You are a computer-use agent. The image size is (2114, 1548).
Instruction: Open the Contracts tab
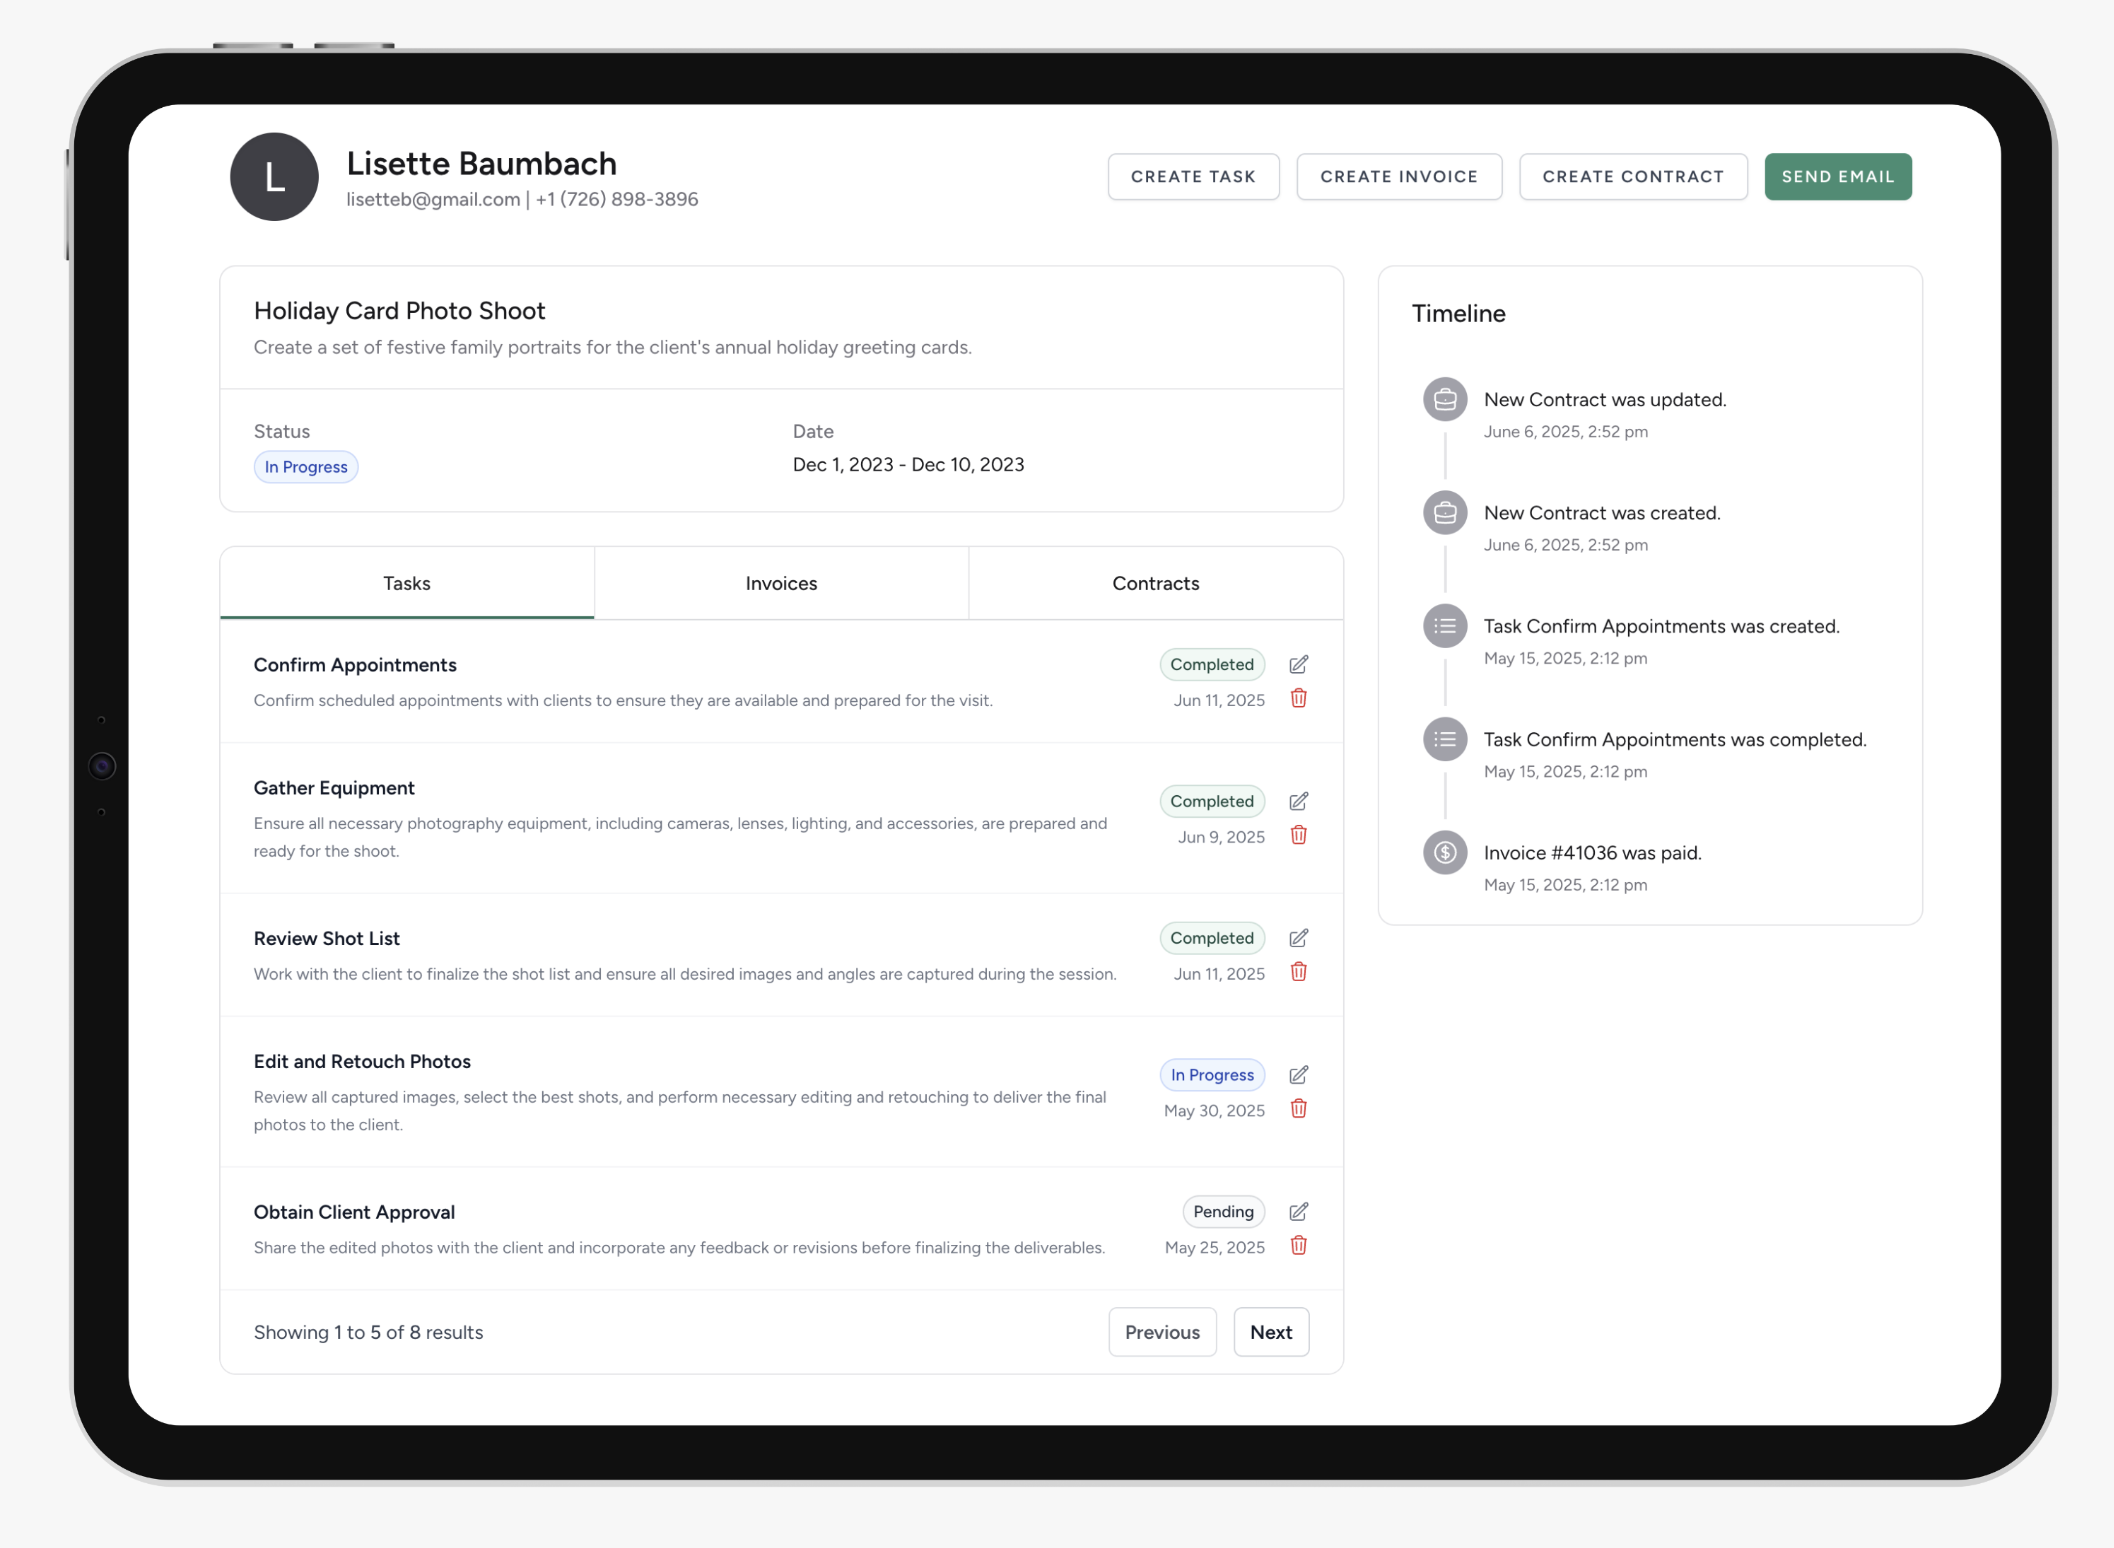pos(1155,583)
